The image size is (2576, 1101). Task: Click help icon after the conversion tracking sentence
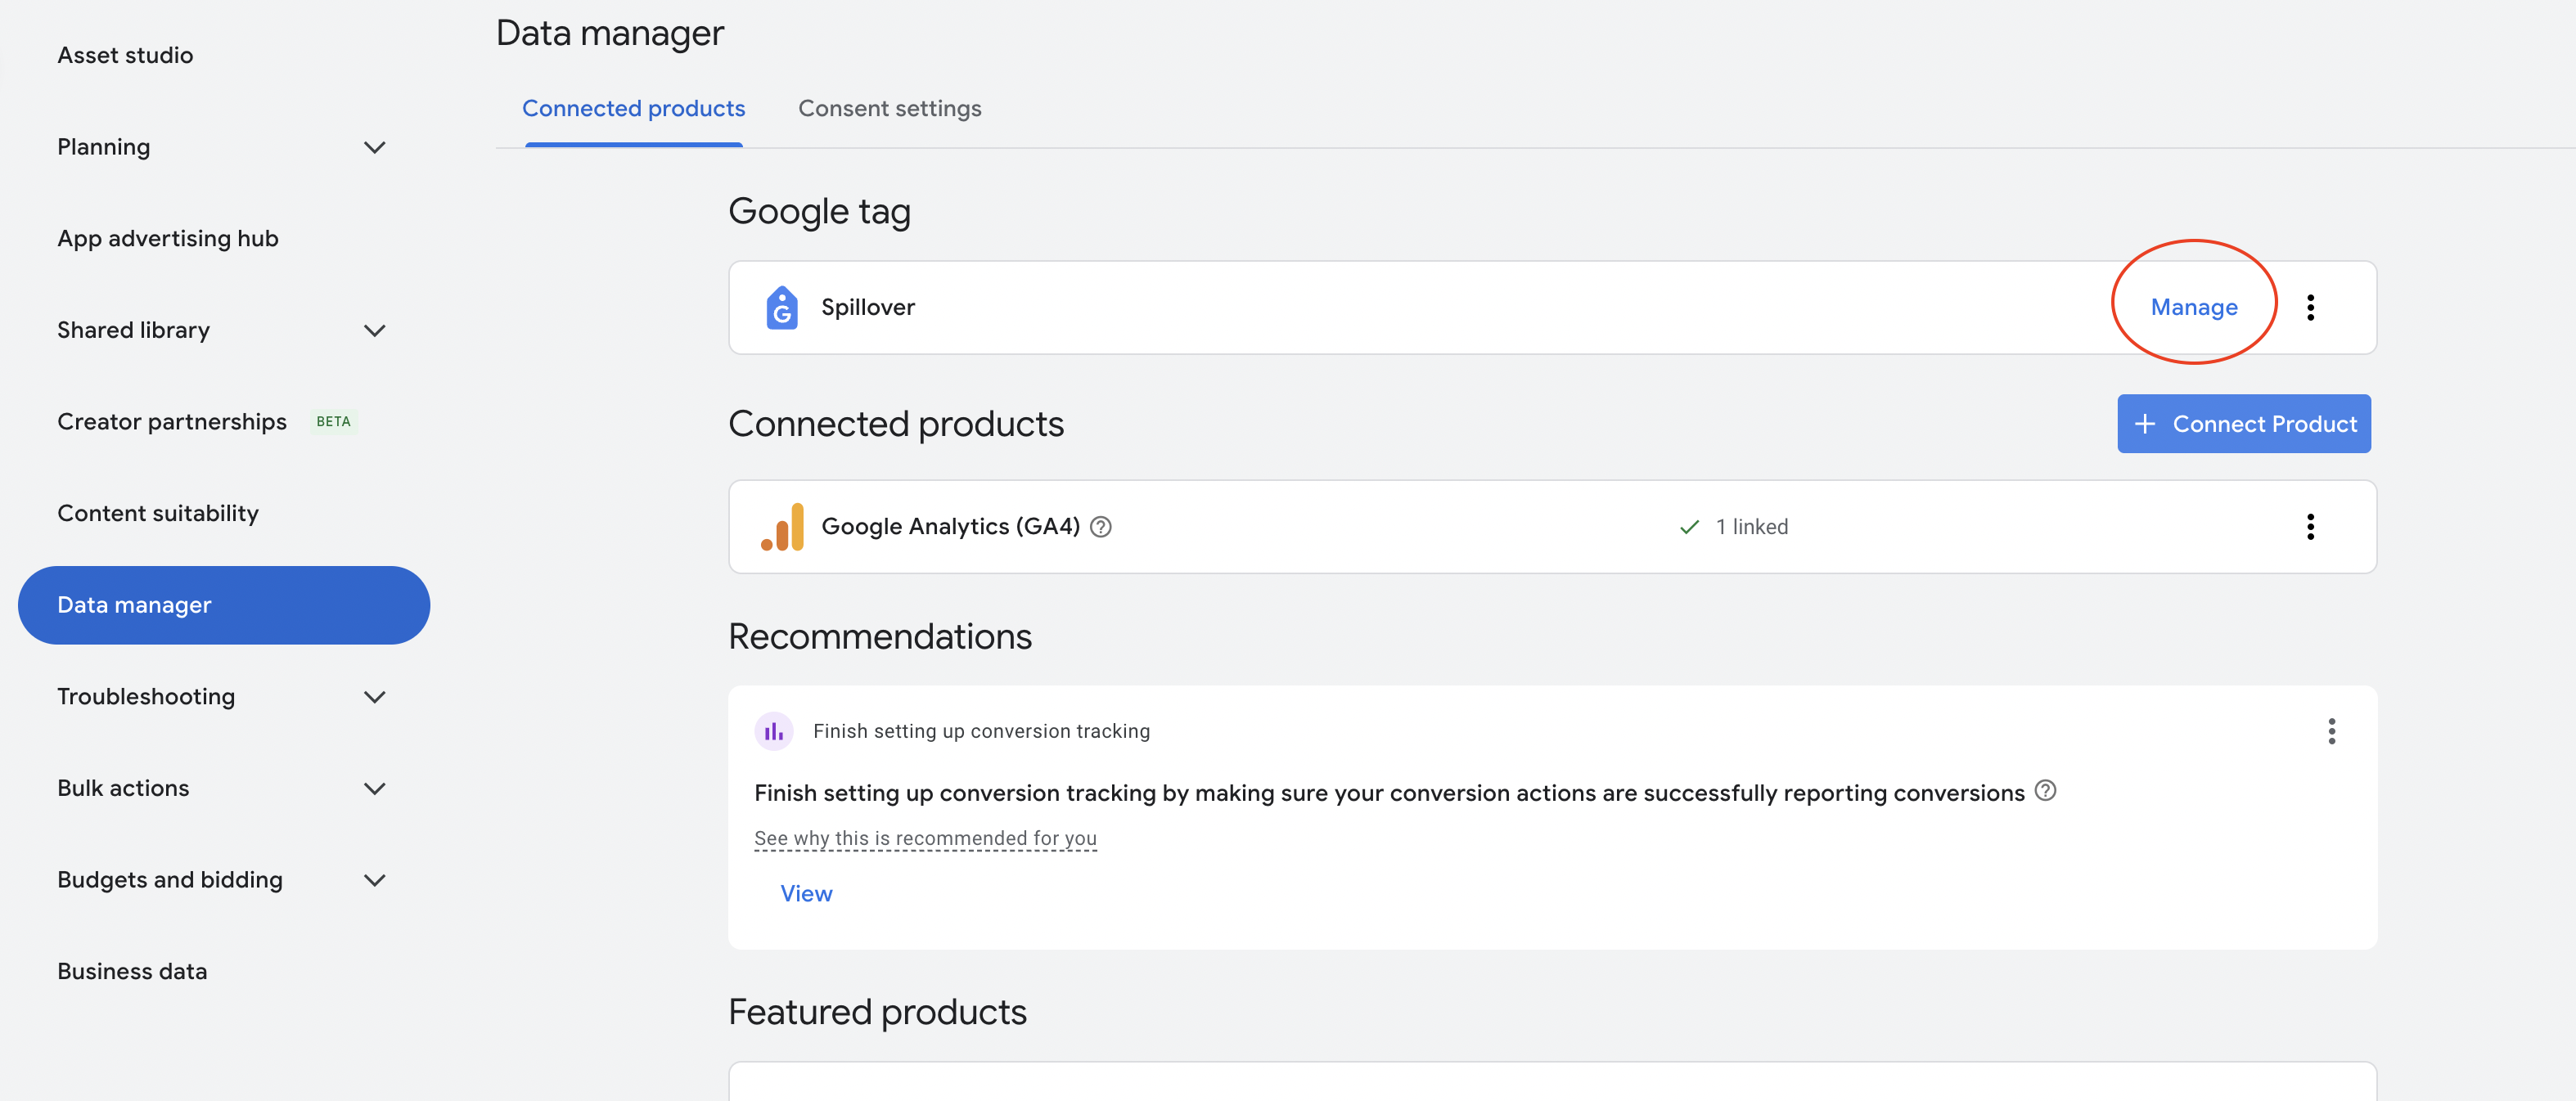[2045, 791]
